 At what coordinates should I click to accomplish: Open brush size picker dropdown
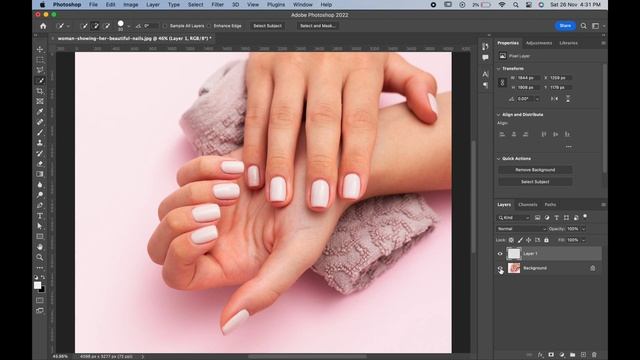coord(129,27)
